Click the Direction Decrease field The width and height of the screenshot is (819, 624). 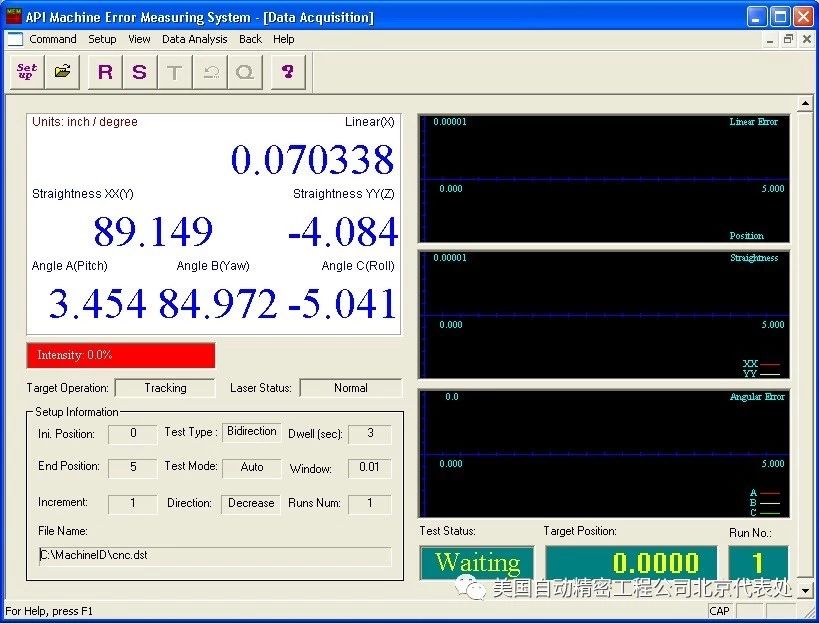251,503
